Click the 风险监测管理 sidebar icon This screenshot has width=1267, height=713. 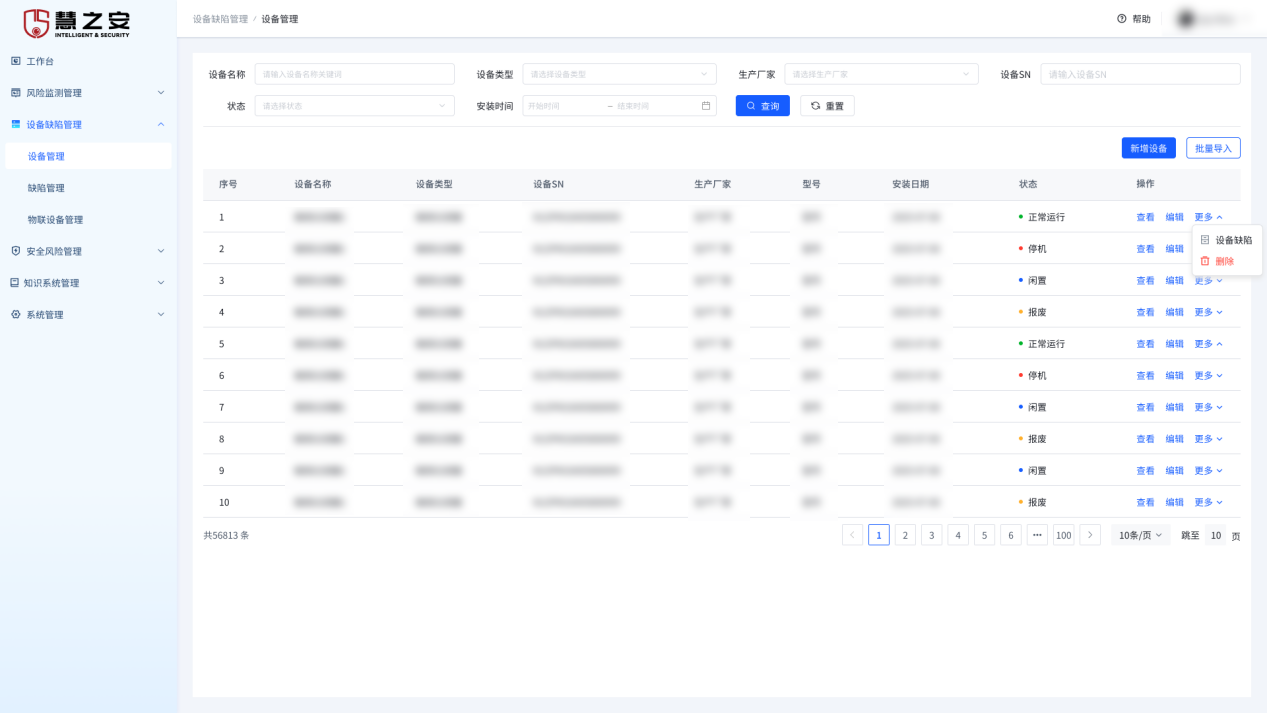[15, 93]
